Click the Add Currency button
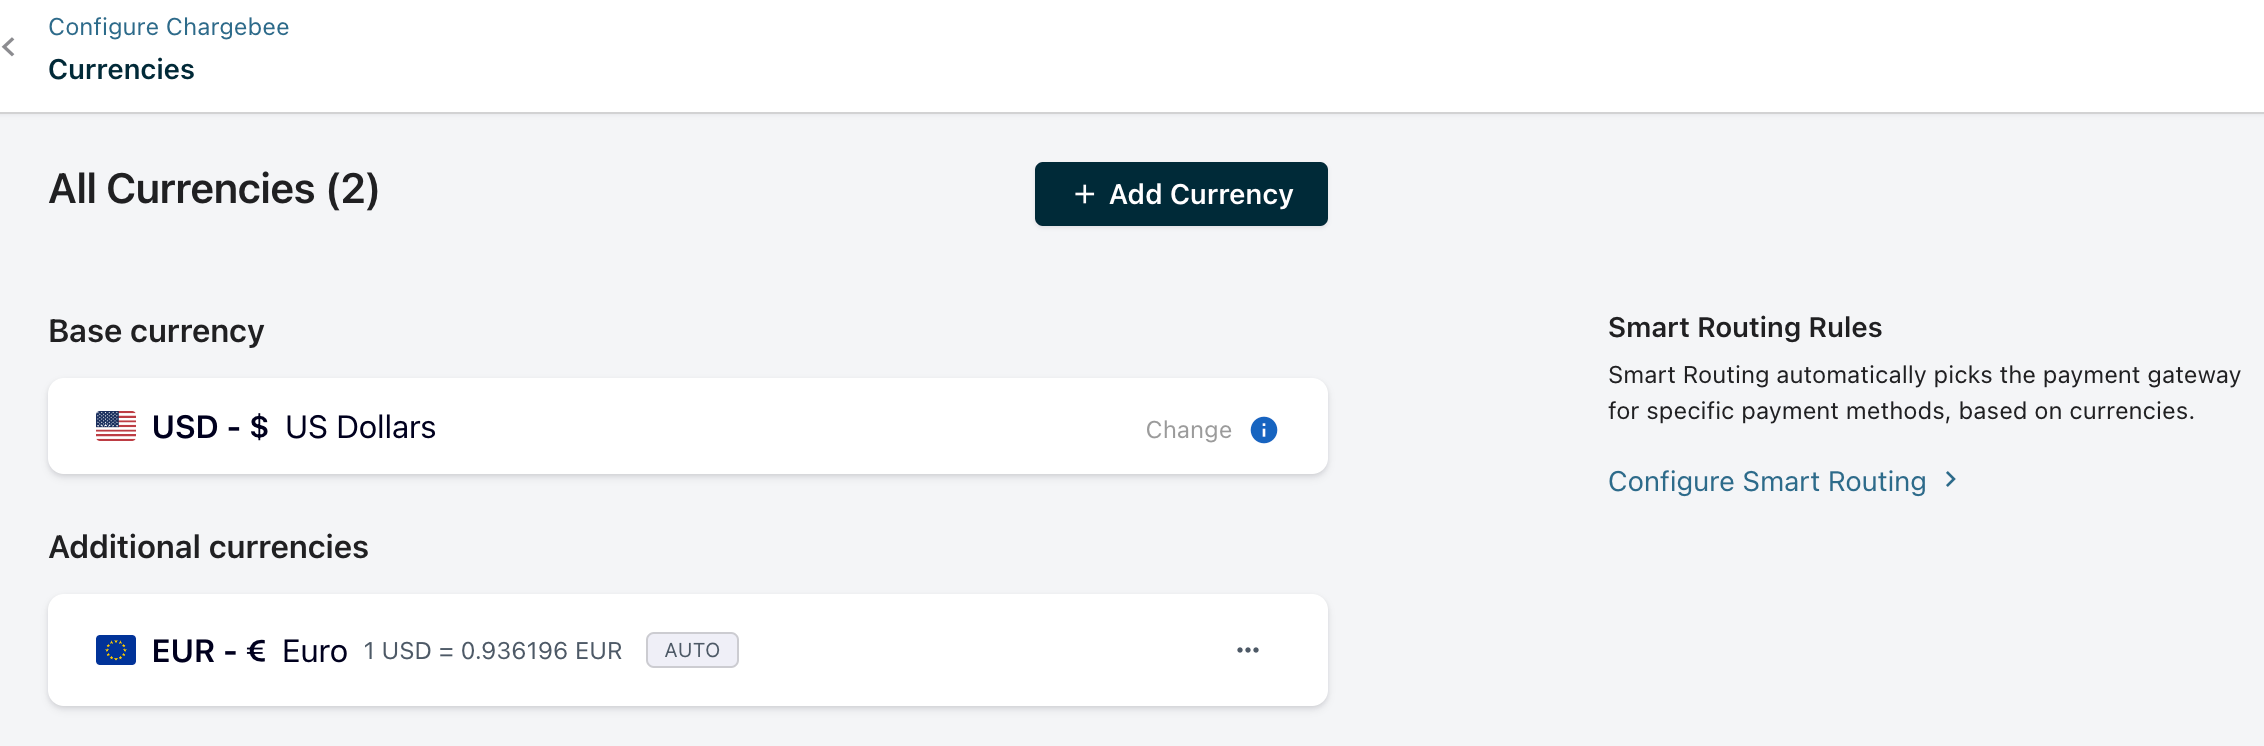This screenshot has height=746, width=2264. (1181, 194)
